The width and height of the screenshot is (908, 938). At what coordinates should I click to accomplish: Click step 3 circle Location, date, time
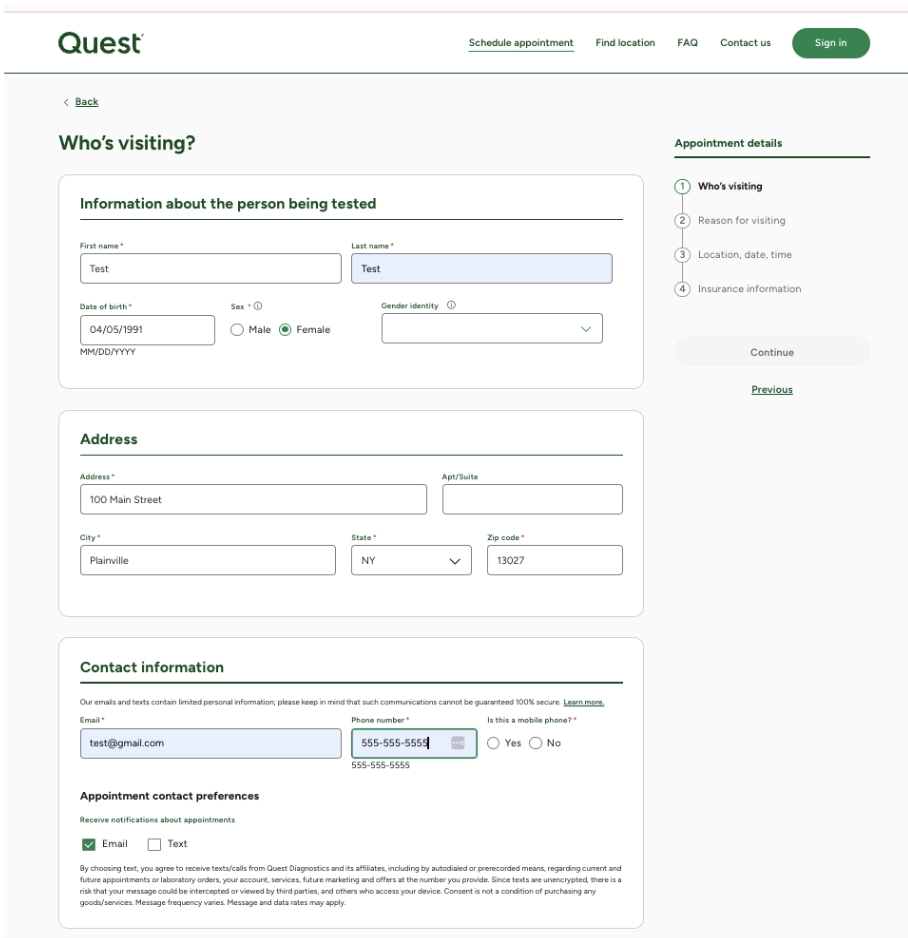tap(682, 254)
